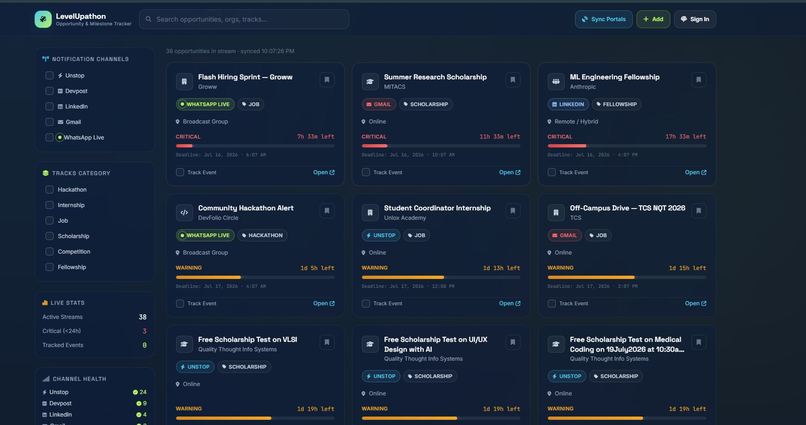806x425 pixels.
Task: Click the GMAIL badge on Summer Research Scholarship
Action: point(379,104)
